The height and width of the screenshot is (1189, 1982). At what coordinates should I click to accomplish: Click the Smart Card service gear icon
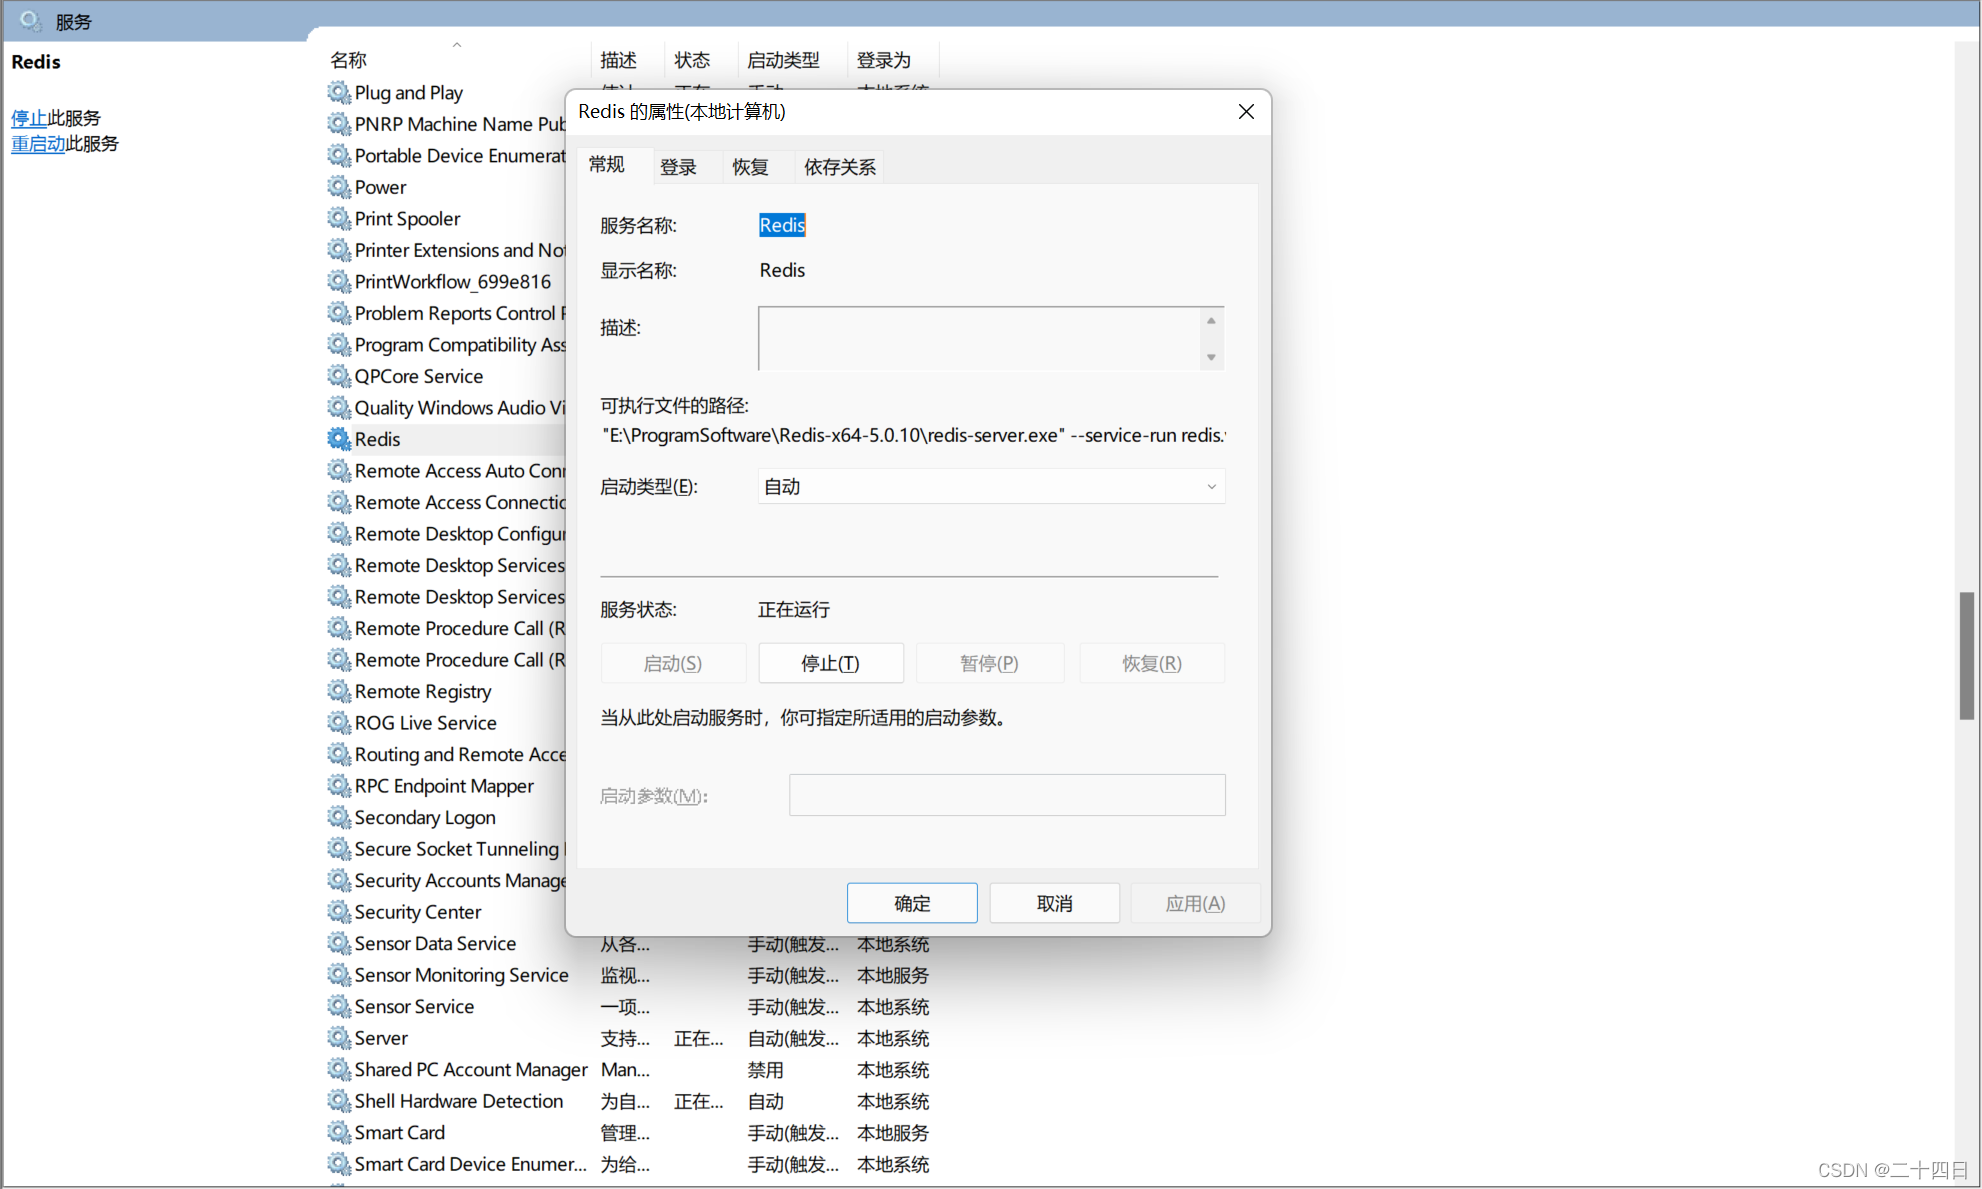pos(339,1132)
